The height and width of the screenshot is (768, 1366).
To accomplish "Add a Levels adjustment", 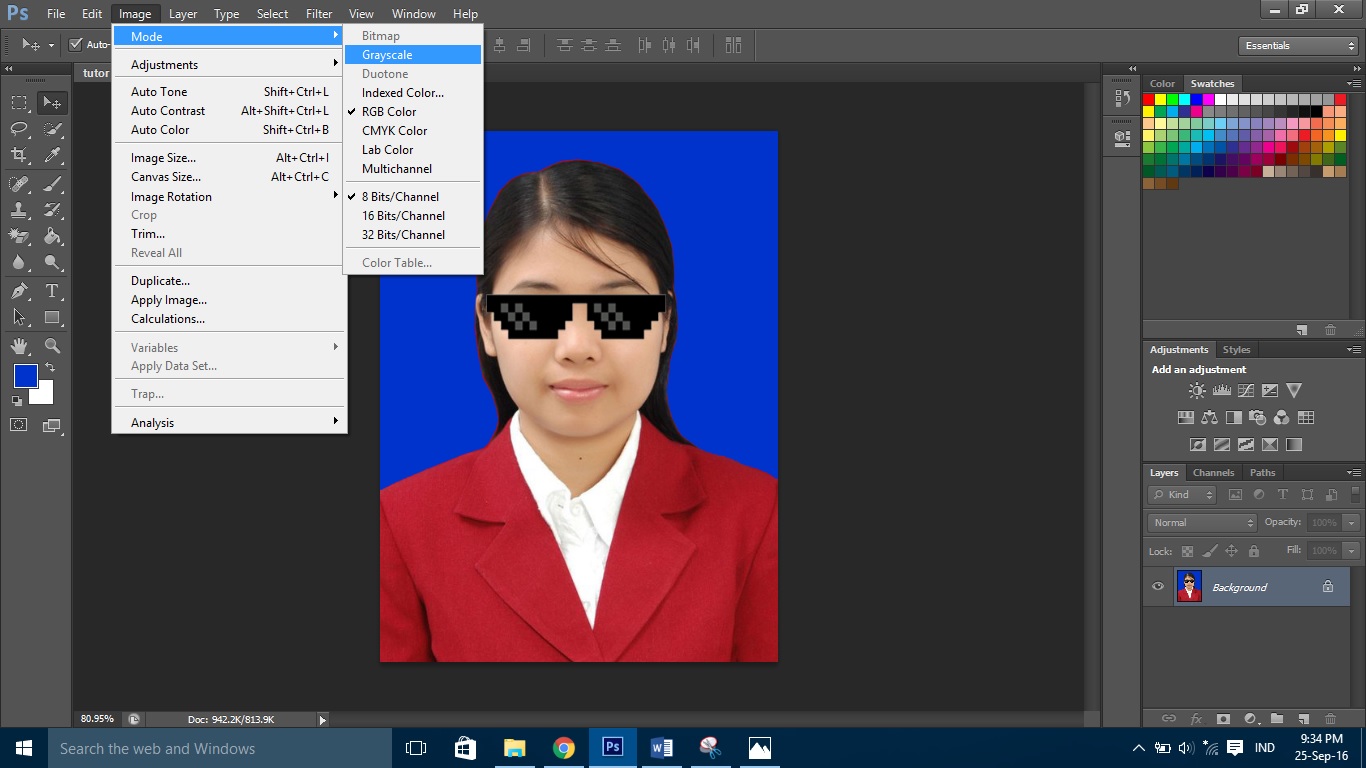I will [1221, 391].
